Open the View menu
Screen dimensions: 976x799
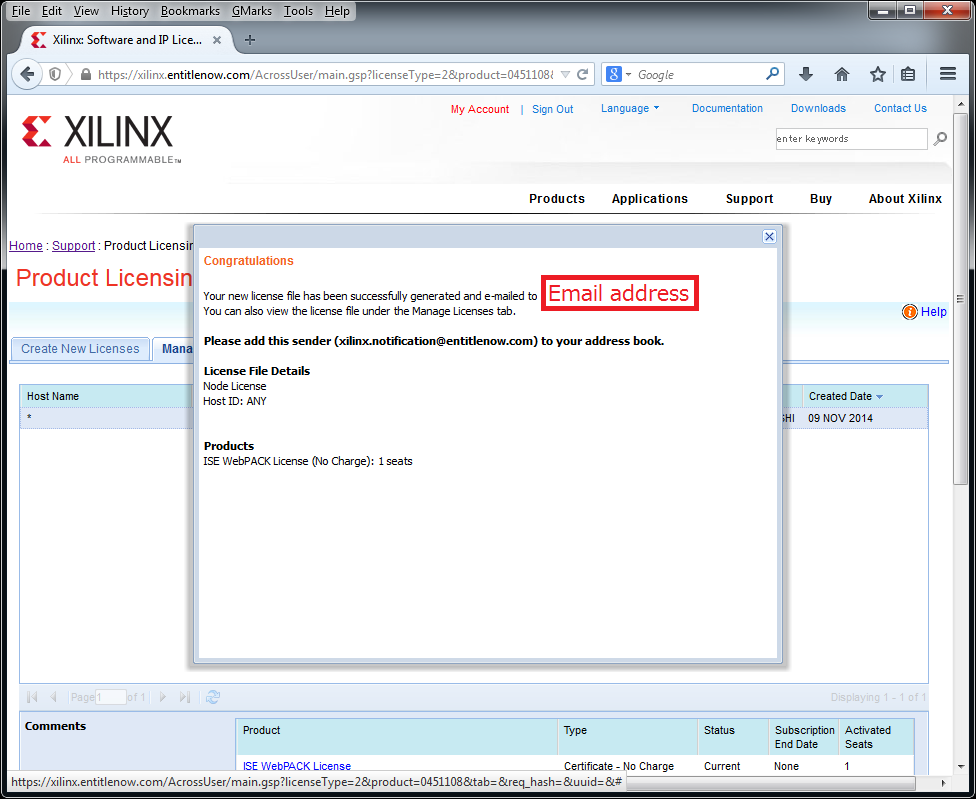click(x=86, y=11)
